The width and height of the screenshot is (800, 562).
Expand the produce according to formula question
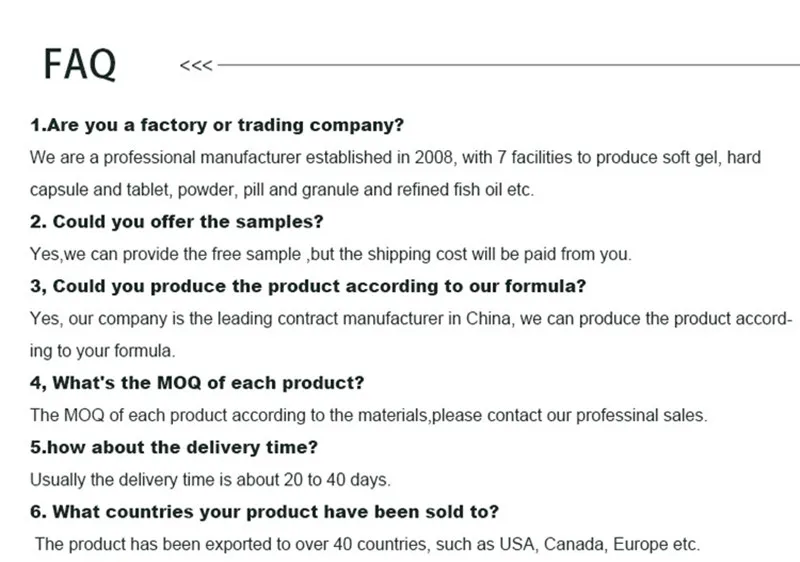click(x=308, y=286)
